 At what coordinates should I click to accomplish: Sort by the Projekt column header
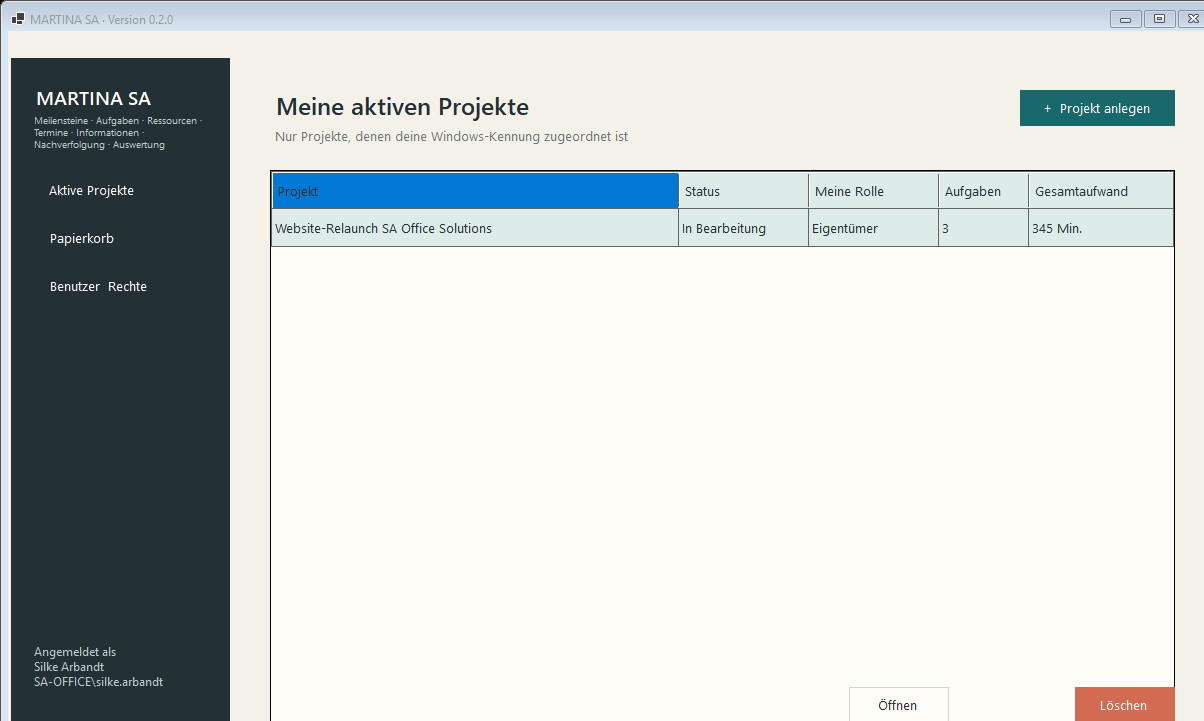pyautogui.click(x=475, y=191)
